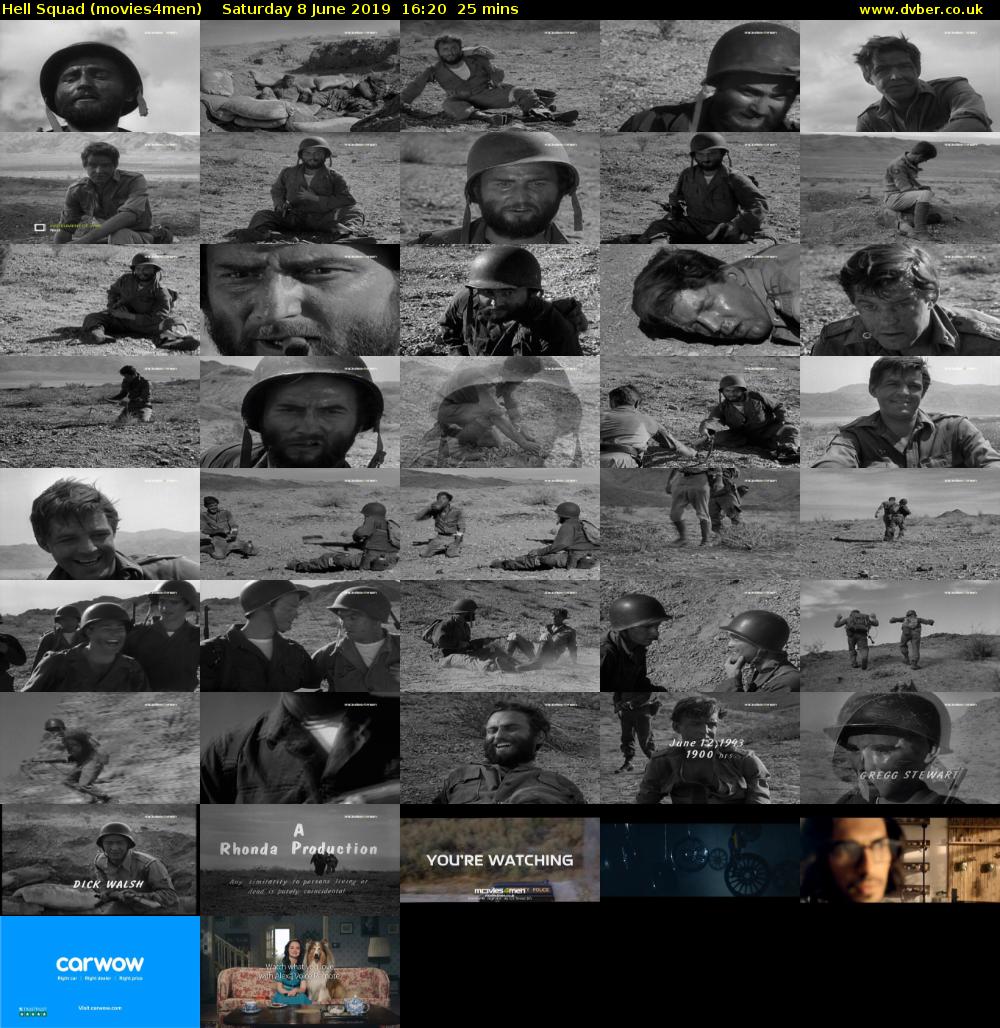Click the Hell Squad (movies4men) title text
The height and width of the screenshot is (1028, 1000).
coord(102,9)
